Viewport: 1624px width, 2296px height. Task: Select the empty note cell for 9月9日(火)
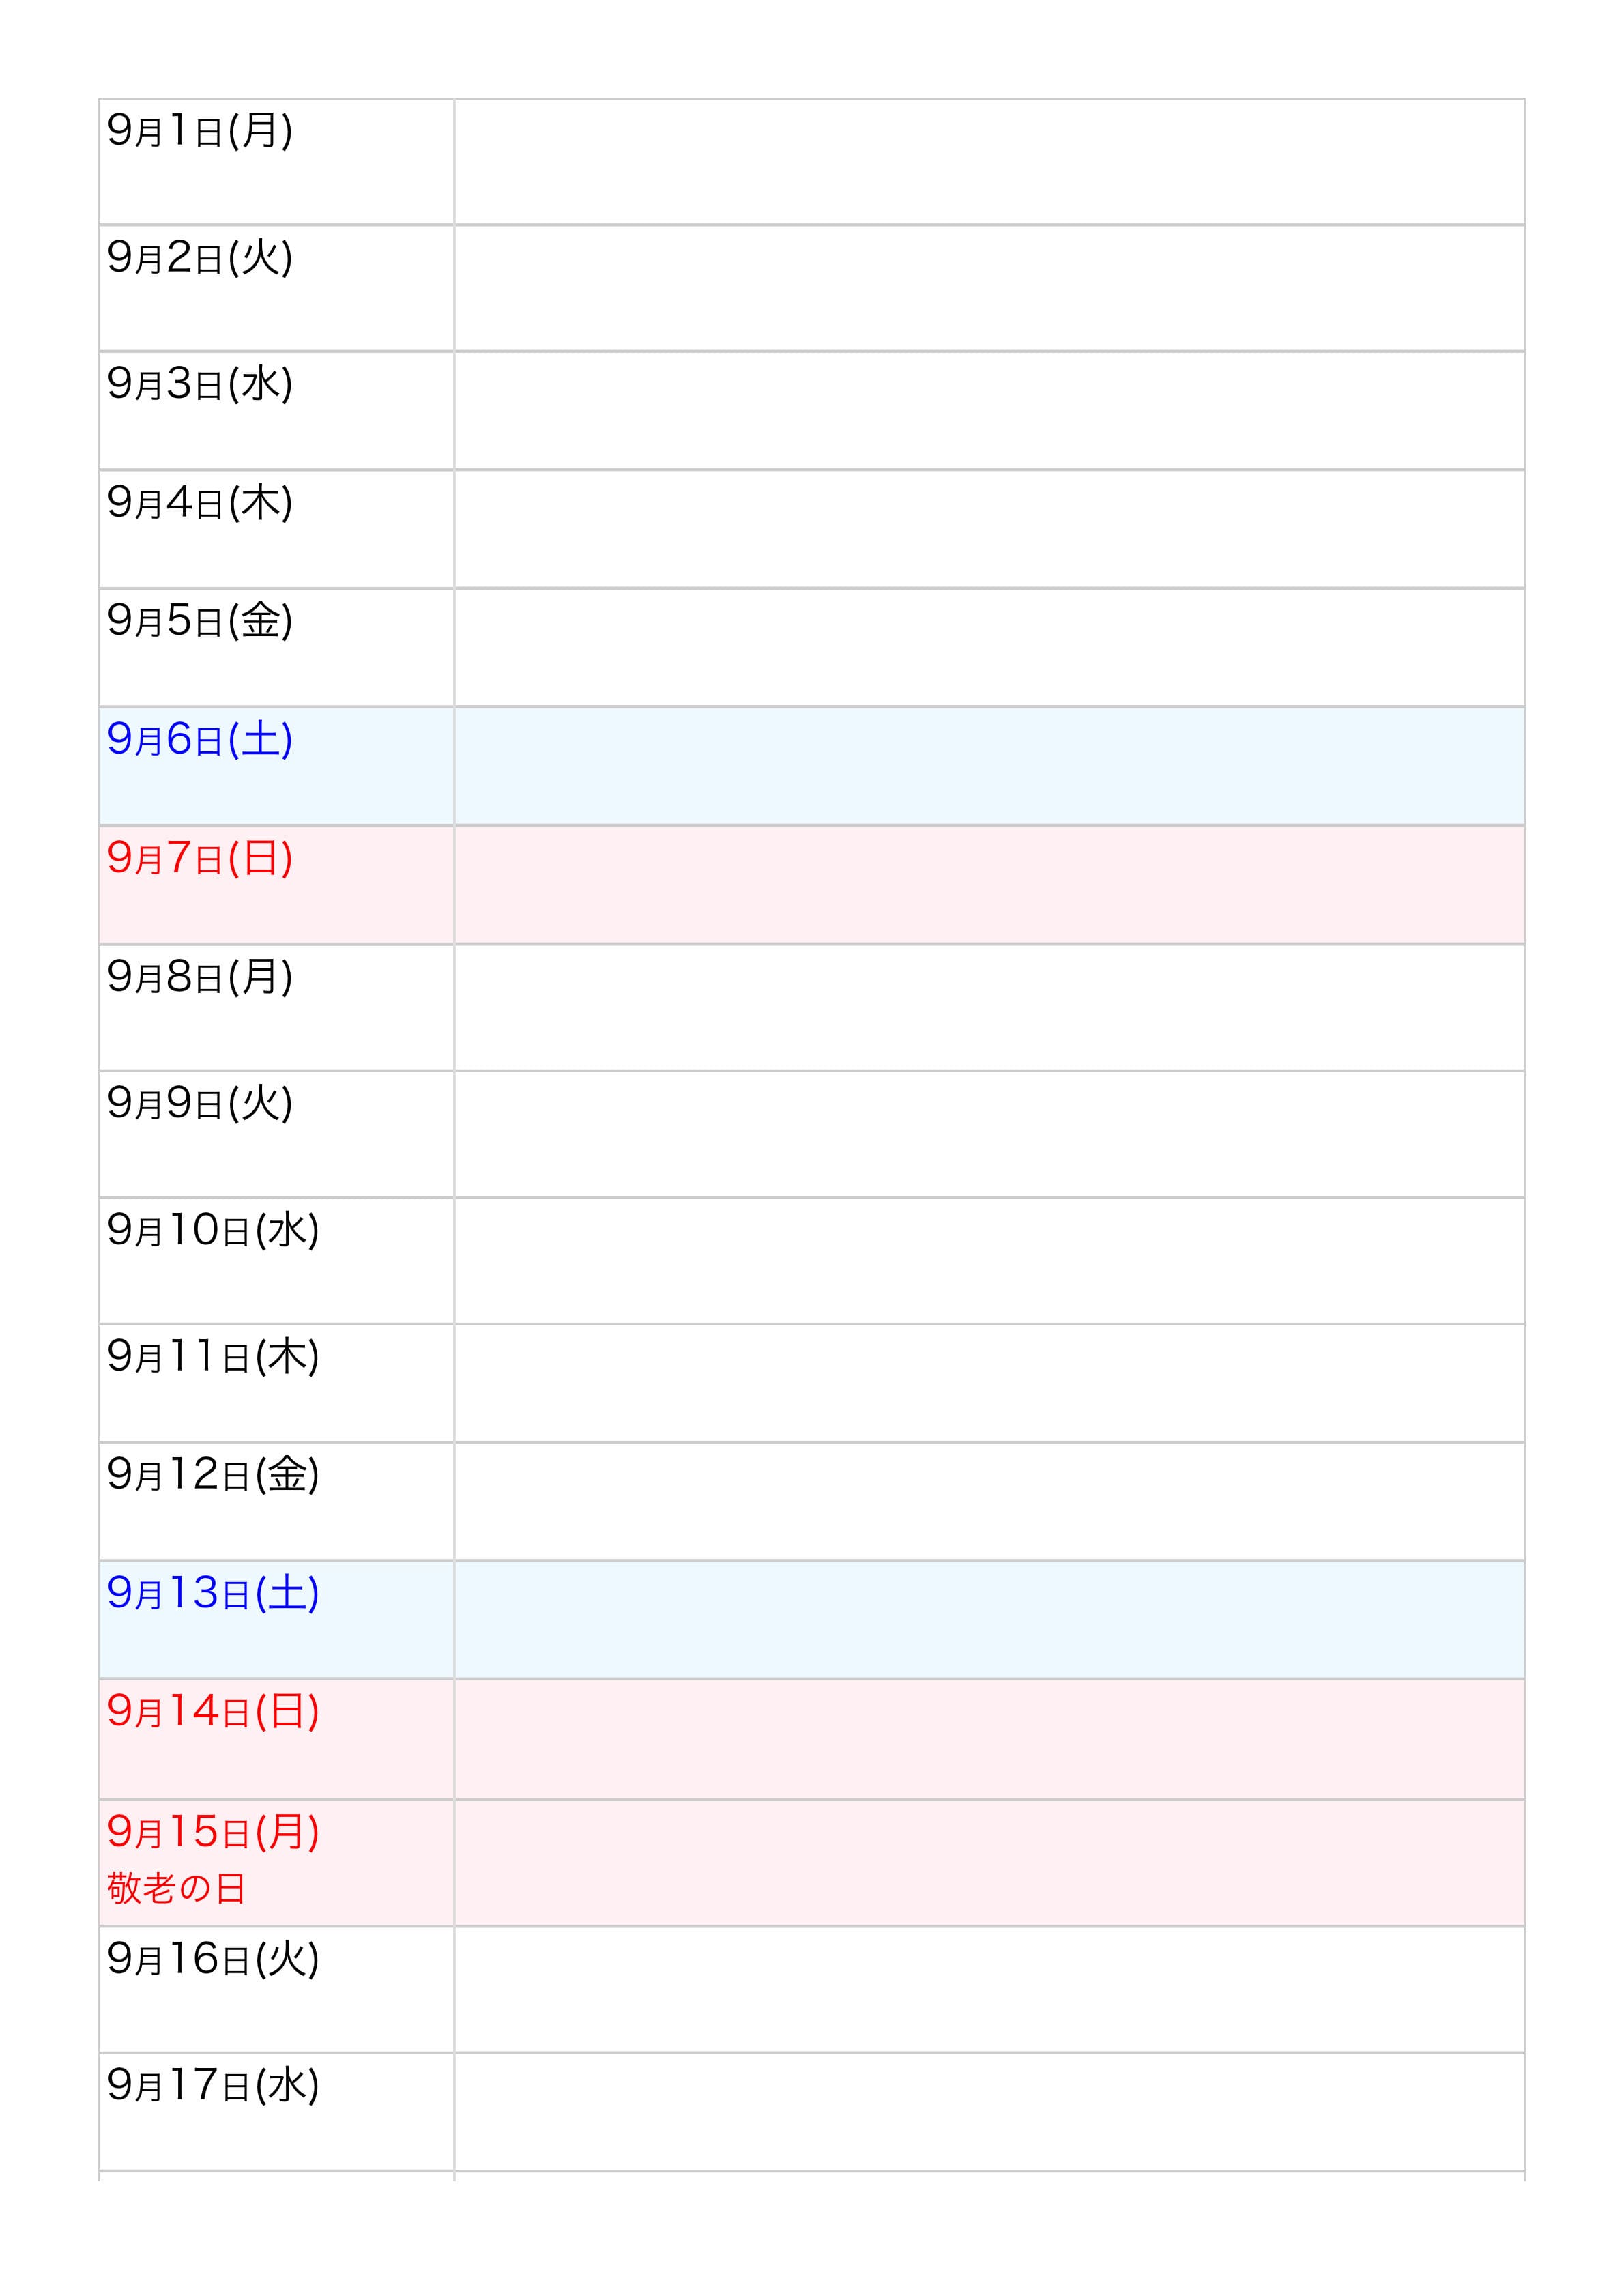pyautogui.click(x=988, y=1134)
